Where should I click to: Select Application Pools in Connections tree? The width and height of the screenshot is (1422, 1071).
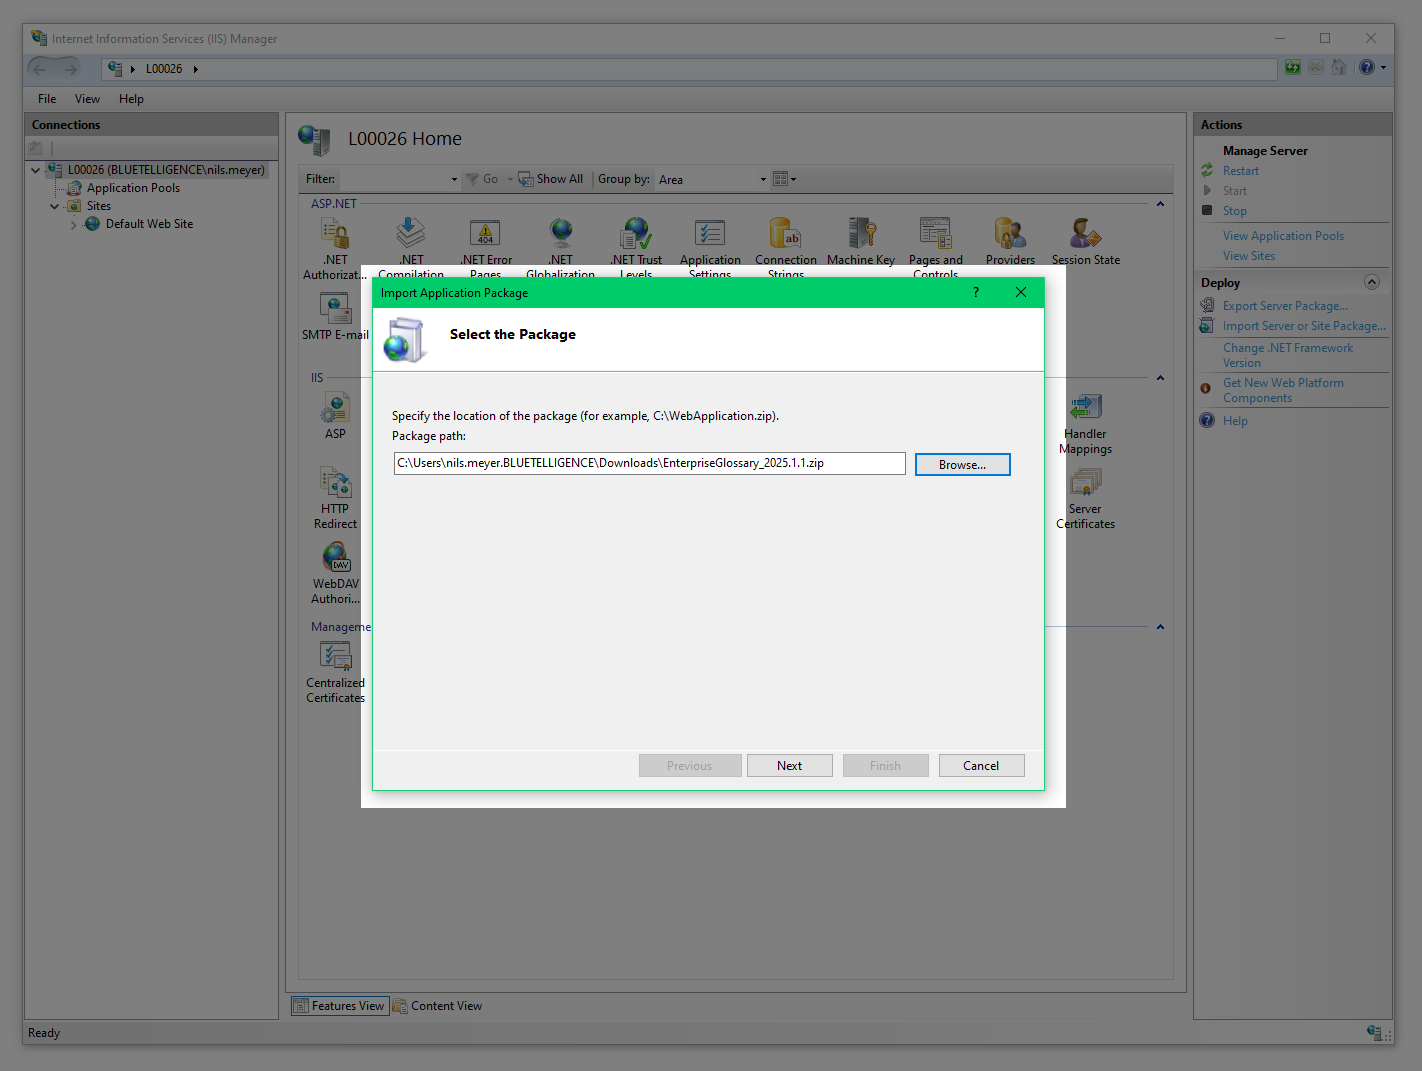point(133,188)
